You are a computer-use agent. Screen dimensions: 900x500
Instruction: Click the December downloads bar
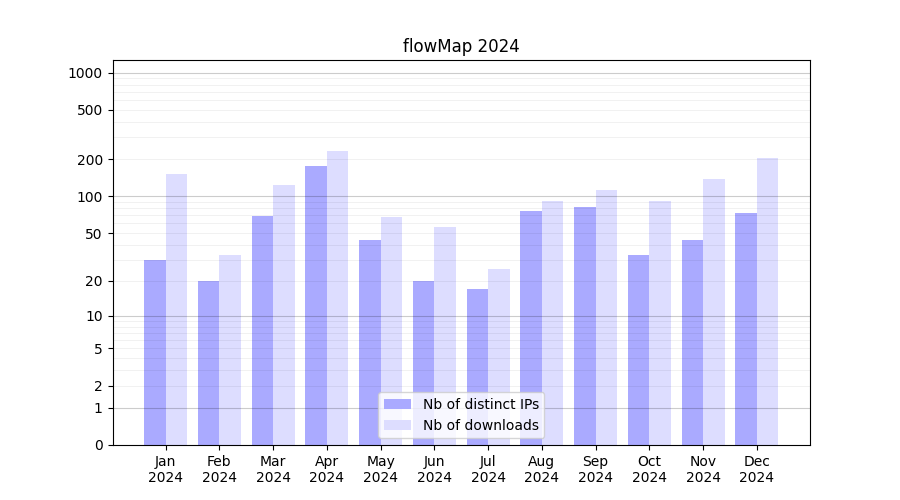click(x=768, y=301)
